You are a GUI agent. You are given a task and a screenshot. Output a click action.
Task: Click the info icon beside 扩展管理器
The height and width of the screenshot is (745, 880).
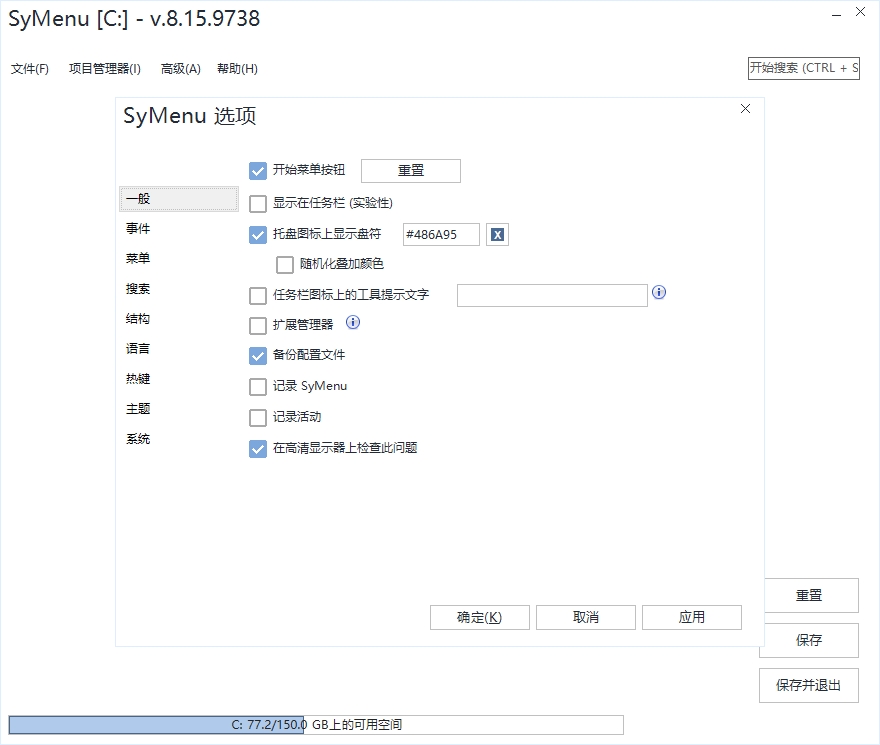pyautogui.click(x=352, y=322)
